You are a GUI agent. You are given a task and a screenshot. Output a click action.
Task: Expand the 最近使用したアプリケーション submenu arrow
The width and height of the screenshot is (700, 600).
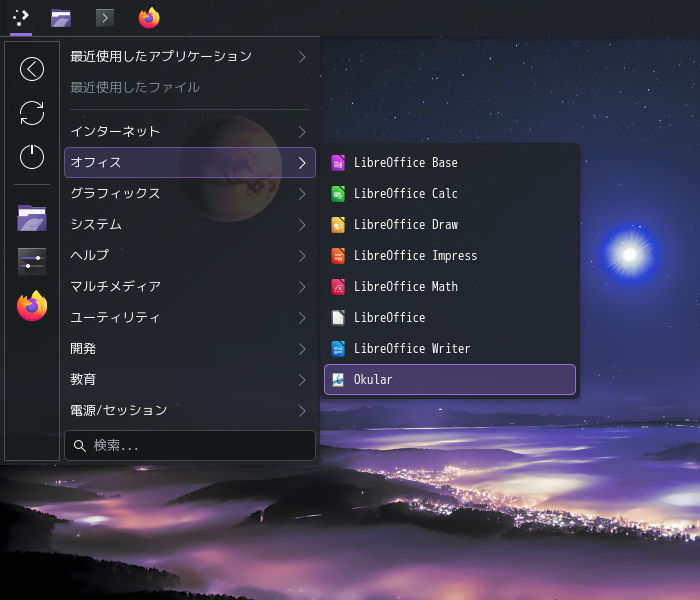click(x=302, y=57)
